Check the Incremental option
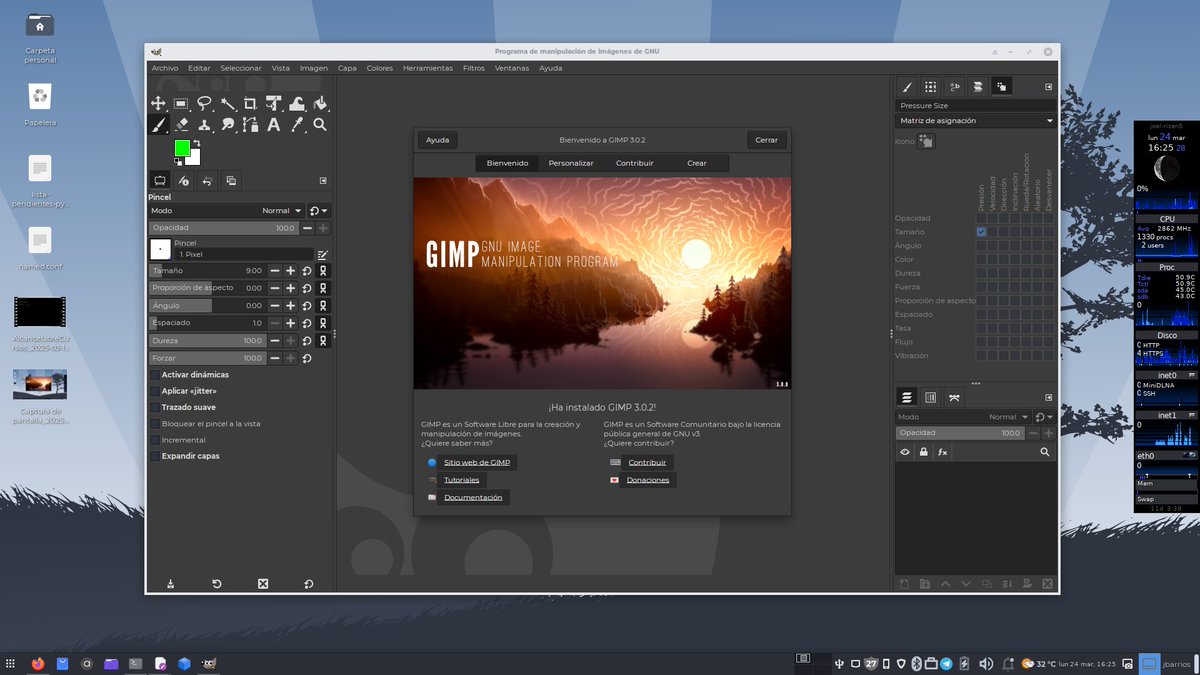Viewport: 1200px width, 675px height. tap(154, 440)
